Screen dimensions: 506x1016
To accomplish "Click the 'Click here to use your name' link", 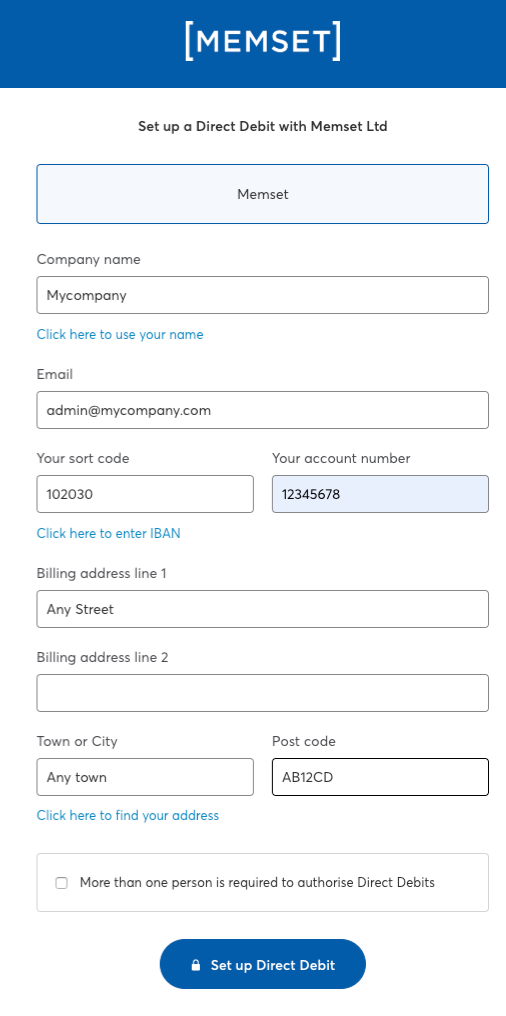I will [x=120, y=334].
